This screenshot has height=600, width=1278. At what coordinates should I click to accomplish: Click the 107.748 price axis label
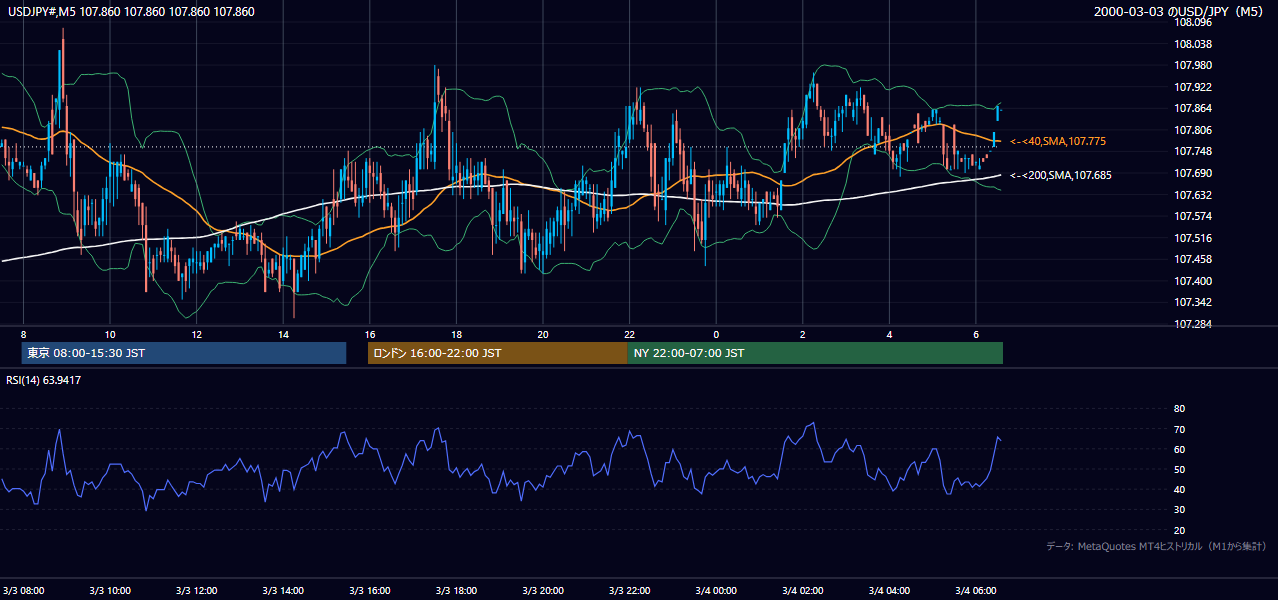(x=1193, y=152)
